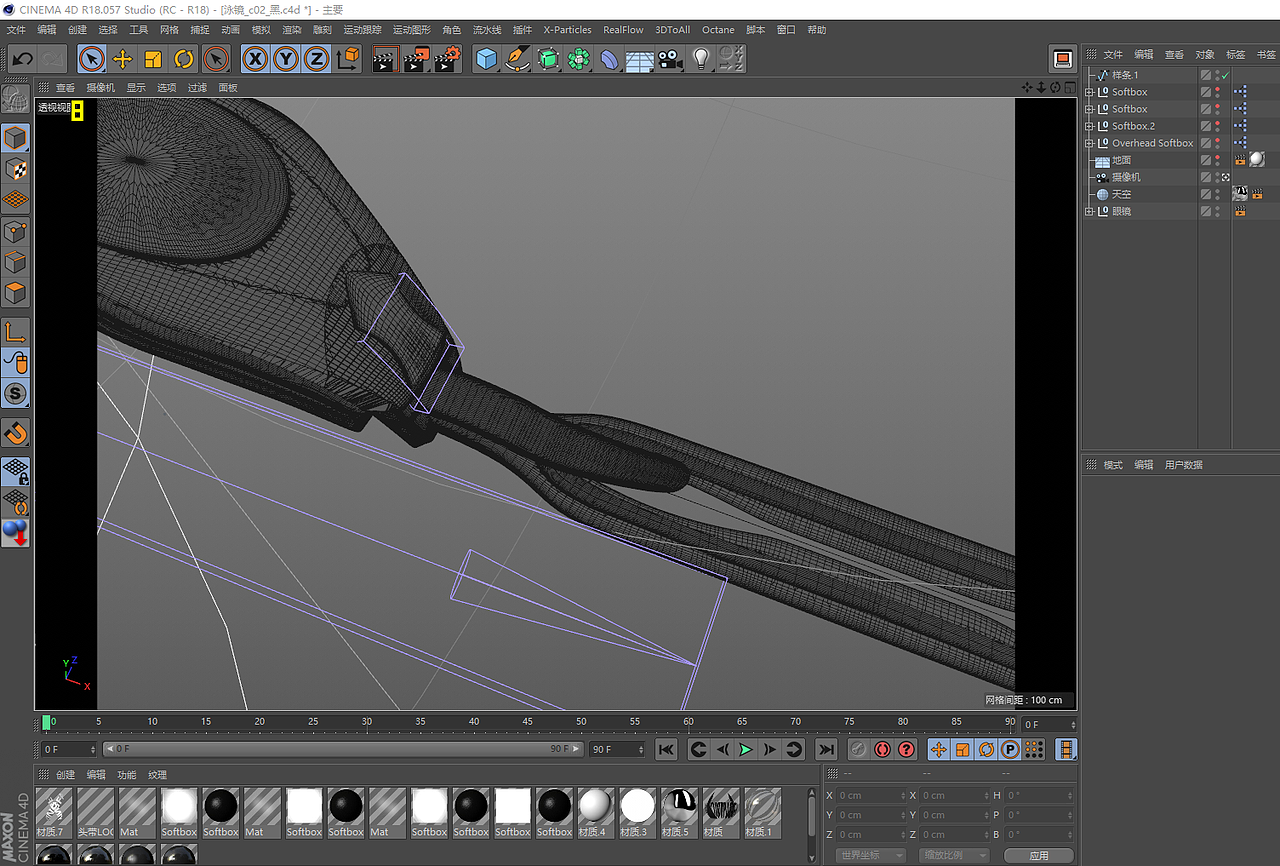This screenshot has height=866, width=1280.
Task: Click the material manager vertical scrollbar
Action: [x=812, y=825]
